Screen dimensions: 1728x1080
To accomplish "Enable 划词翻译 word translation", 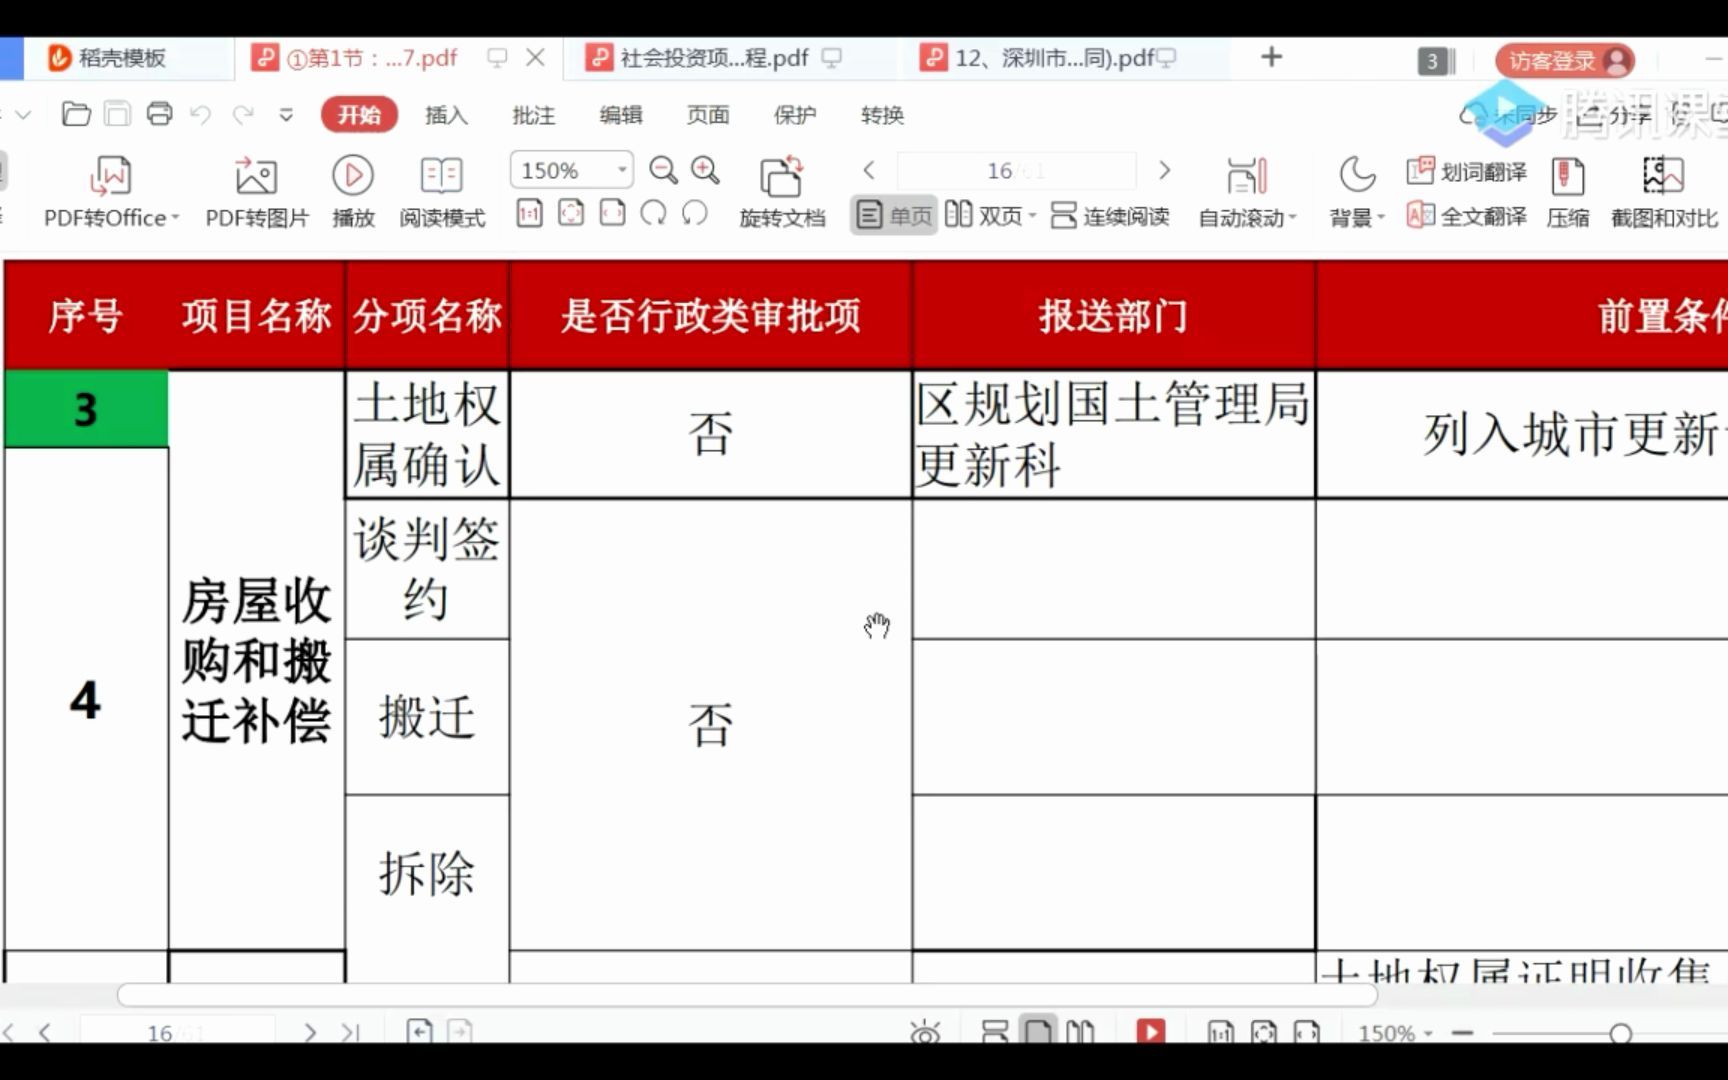I will click(x=1466, y=172).
